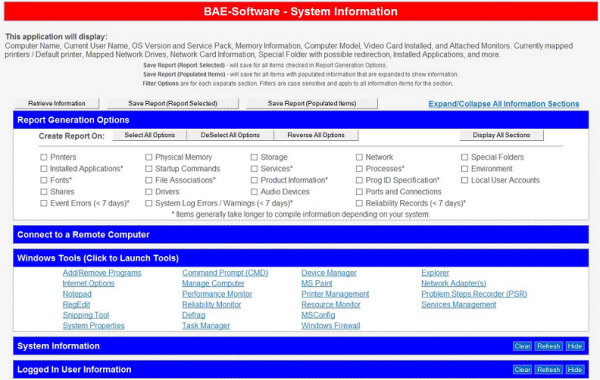This screenshot has height=380, width=600.
Task: Tick the Product Information checkbox
Action: click(x=254, y=180)
